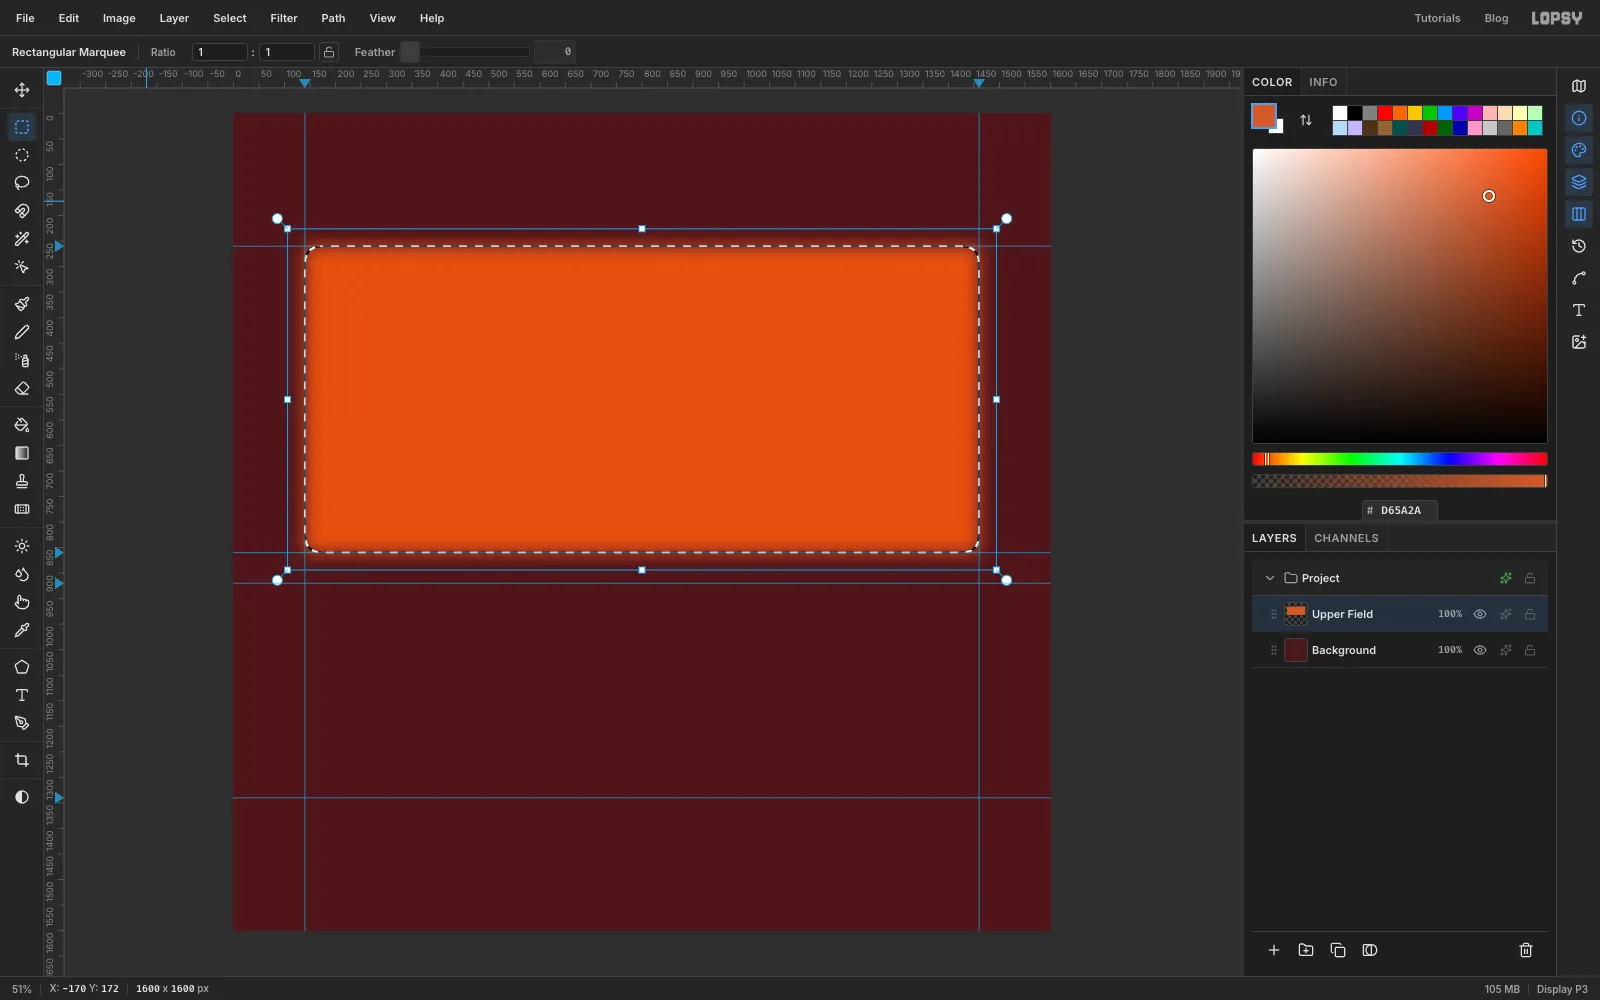1600x1000 pixels.
Task: Select the Eraser tool
Action: click(22, 388)
